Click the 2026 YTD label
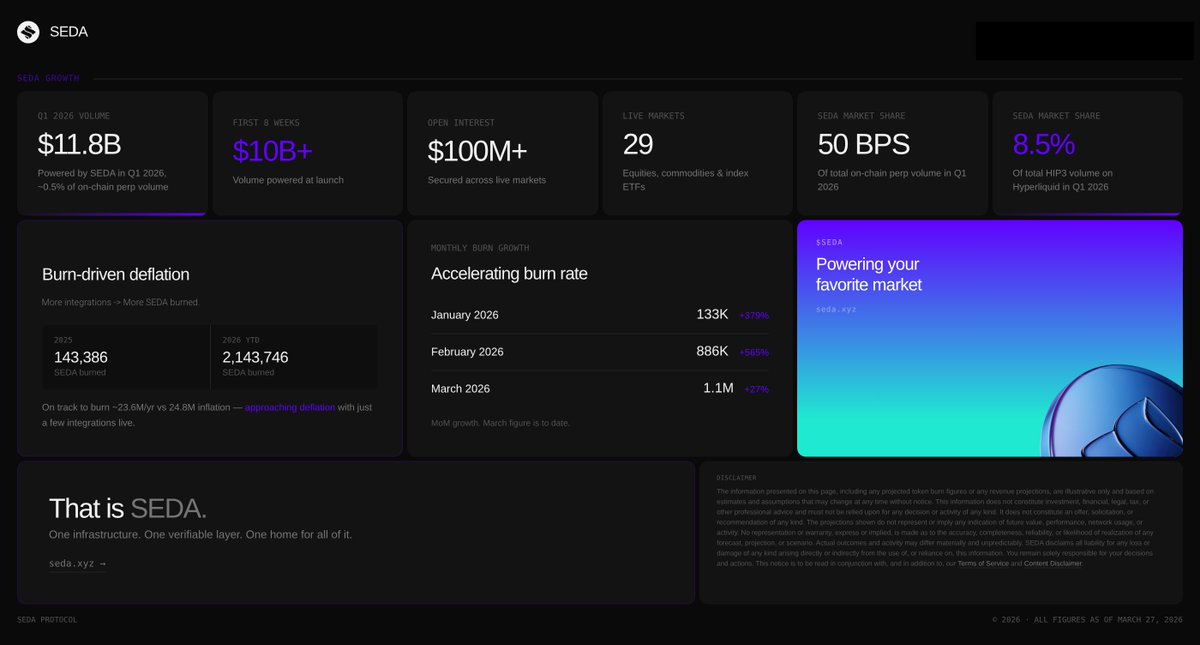1200x645 pixels. [x=241, y=340]
